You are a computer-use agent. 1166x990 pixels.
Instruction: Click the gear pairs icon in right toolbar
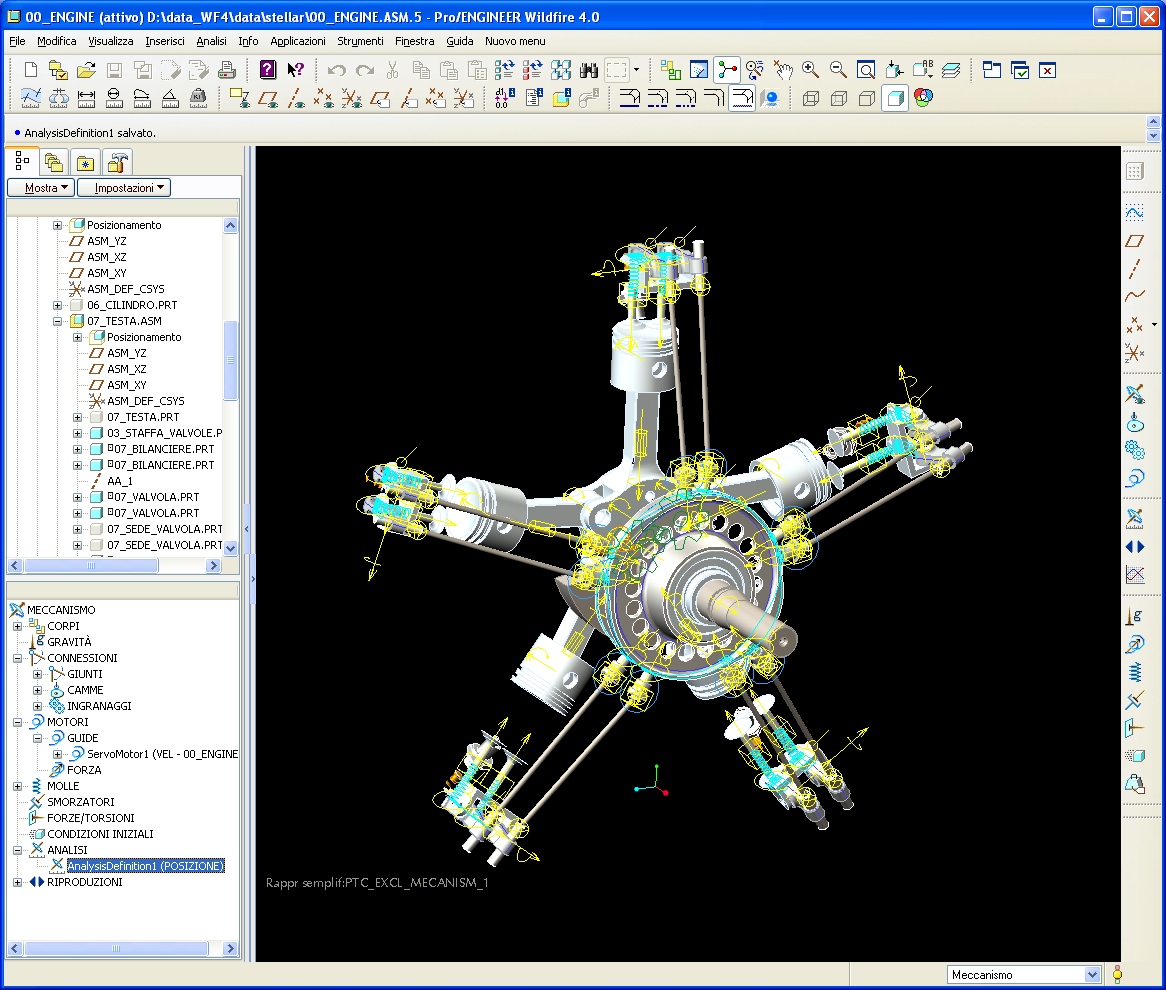coord(1135,450)
